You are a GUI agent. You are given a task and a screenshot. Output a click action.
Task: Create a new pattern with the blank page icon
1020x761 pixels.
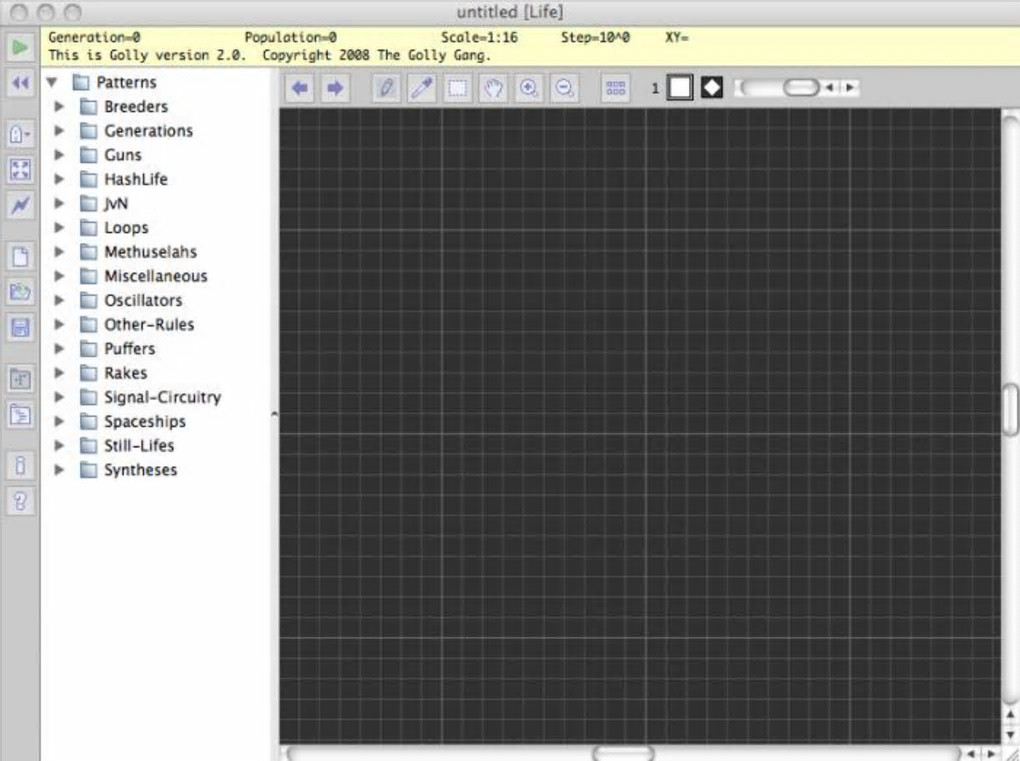coord(20,256)
